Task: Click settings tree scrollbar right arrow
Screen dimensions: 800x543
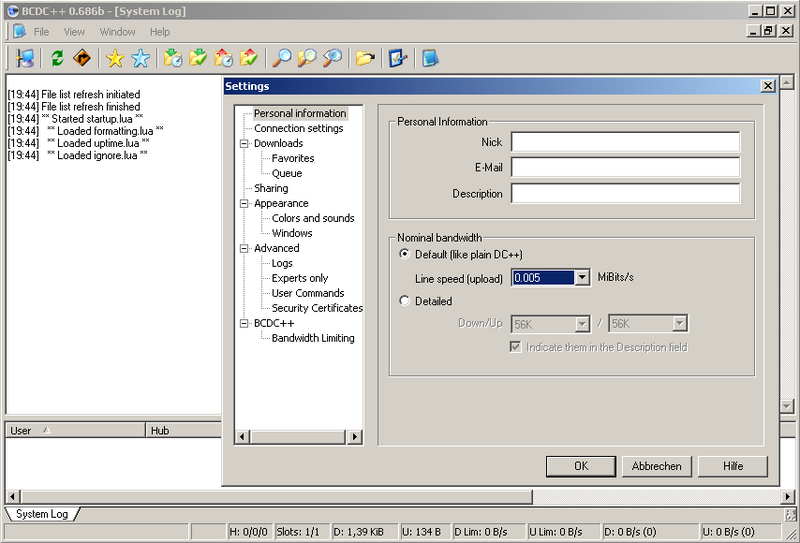Action: [355, 437]
